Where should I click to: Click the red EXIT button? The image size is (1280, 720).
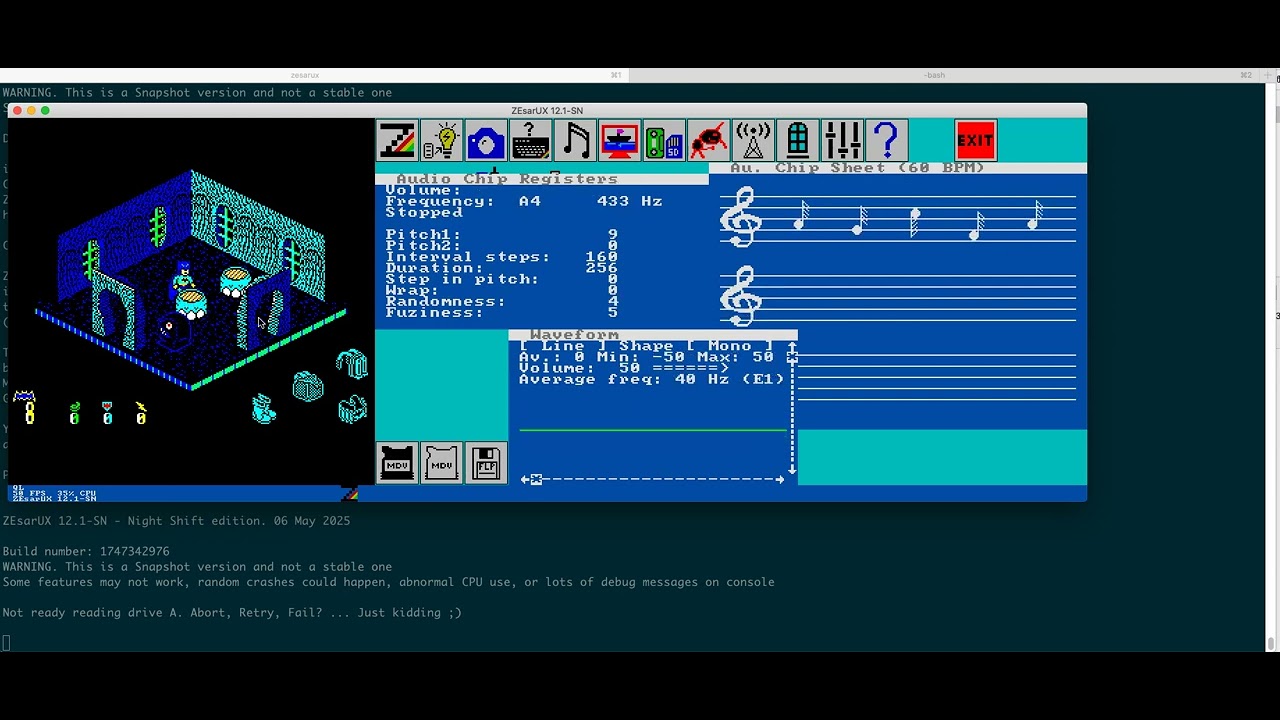point(975,140)
